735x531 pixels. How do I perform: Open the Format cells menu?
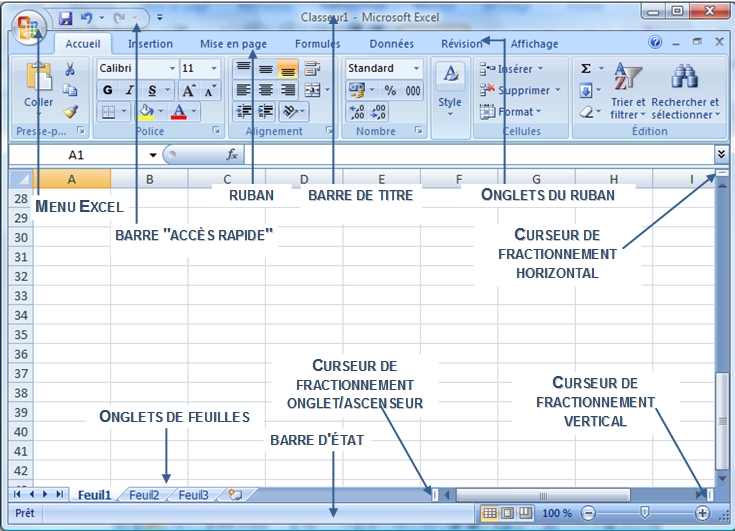511,112
